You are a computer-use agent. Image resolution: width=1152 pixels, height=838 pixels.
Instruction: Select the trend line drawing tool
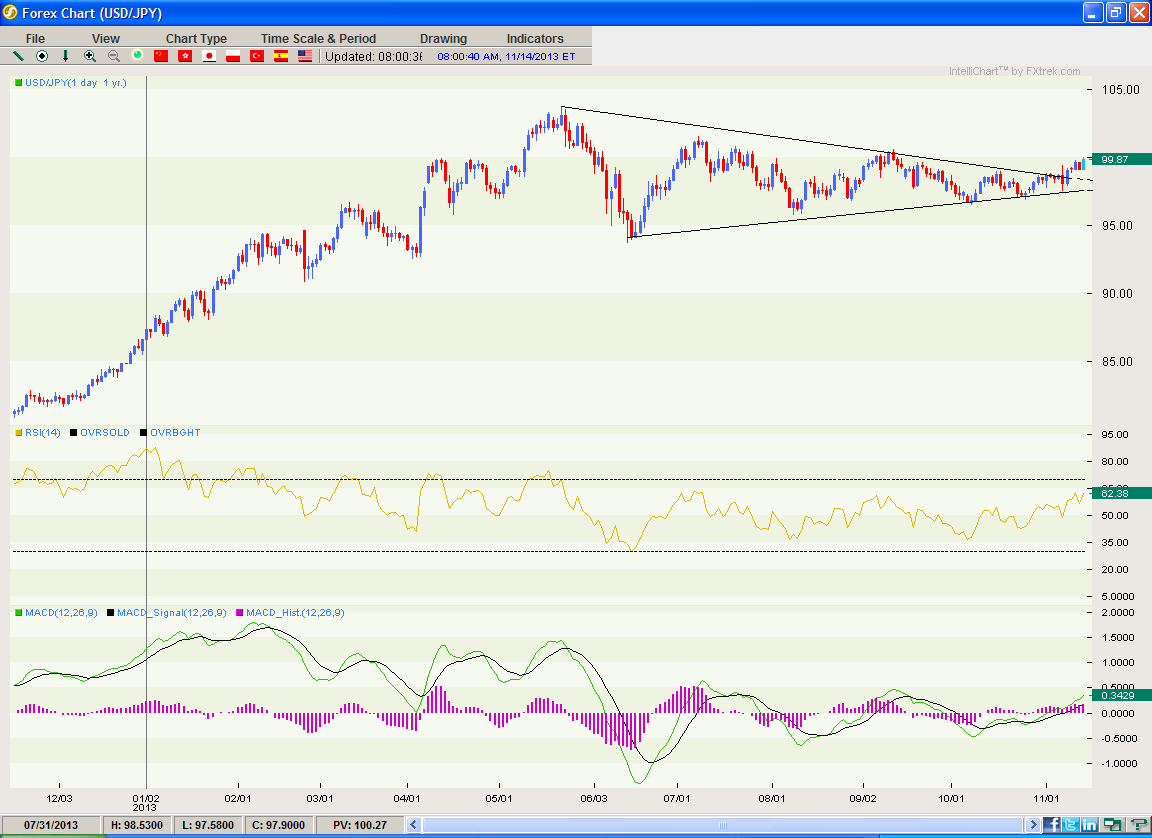pyautogui.click(x=18, y=56)
